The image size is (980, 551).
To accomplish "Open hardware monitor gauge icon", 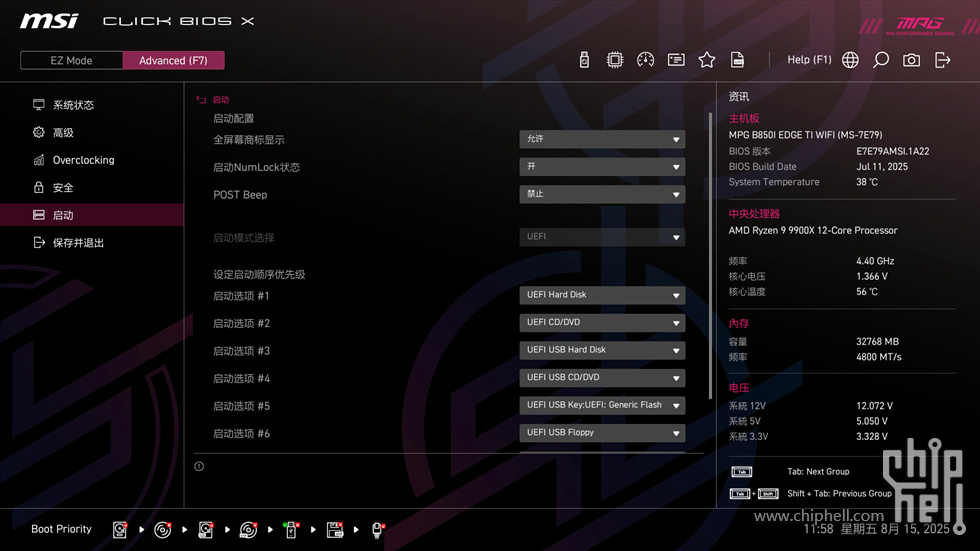I will click(x=645, y=60).
